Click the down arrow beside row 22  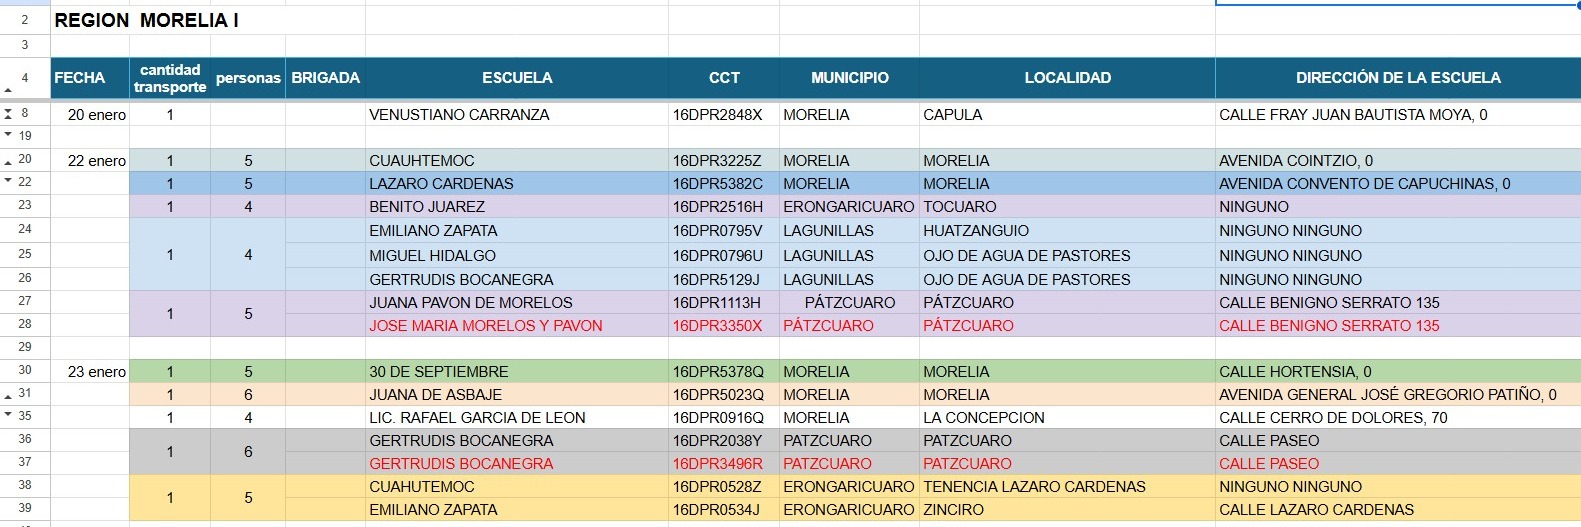8,181
